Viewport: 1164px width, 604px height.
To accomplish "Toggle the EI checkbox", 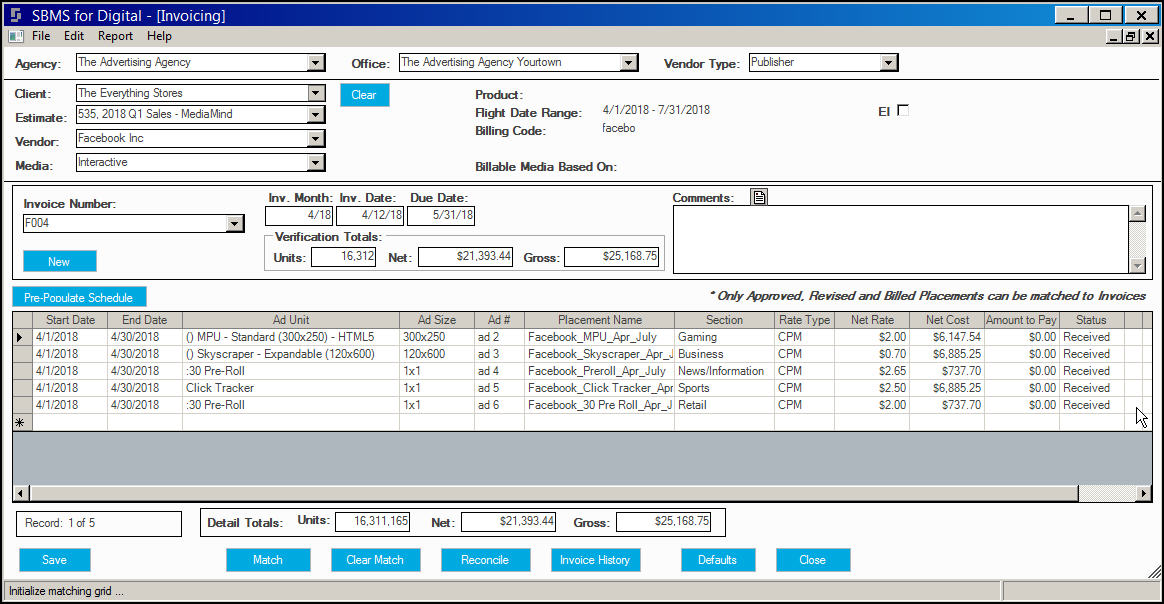I will click(903, 111).
